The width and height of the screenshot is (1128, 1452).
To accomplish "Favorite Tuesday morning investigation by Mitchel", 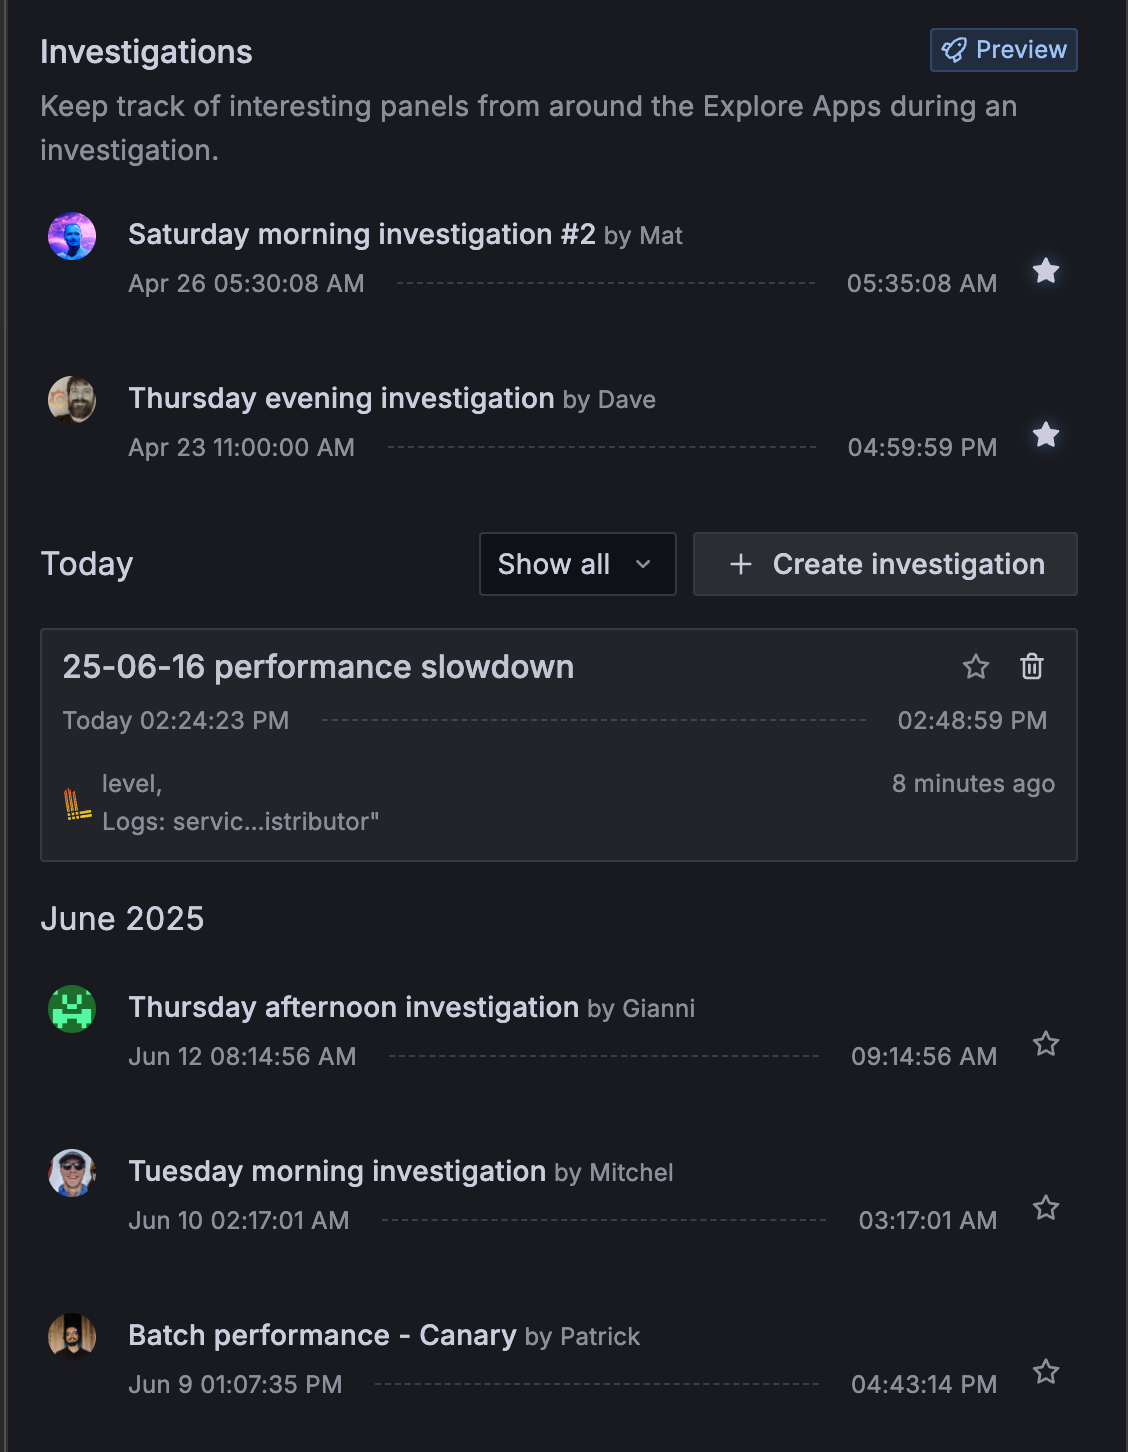I will coord(1046,1208).
